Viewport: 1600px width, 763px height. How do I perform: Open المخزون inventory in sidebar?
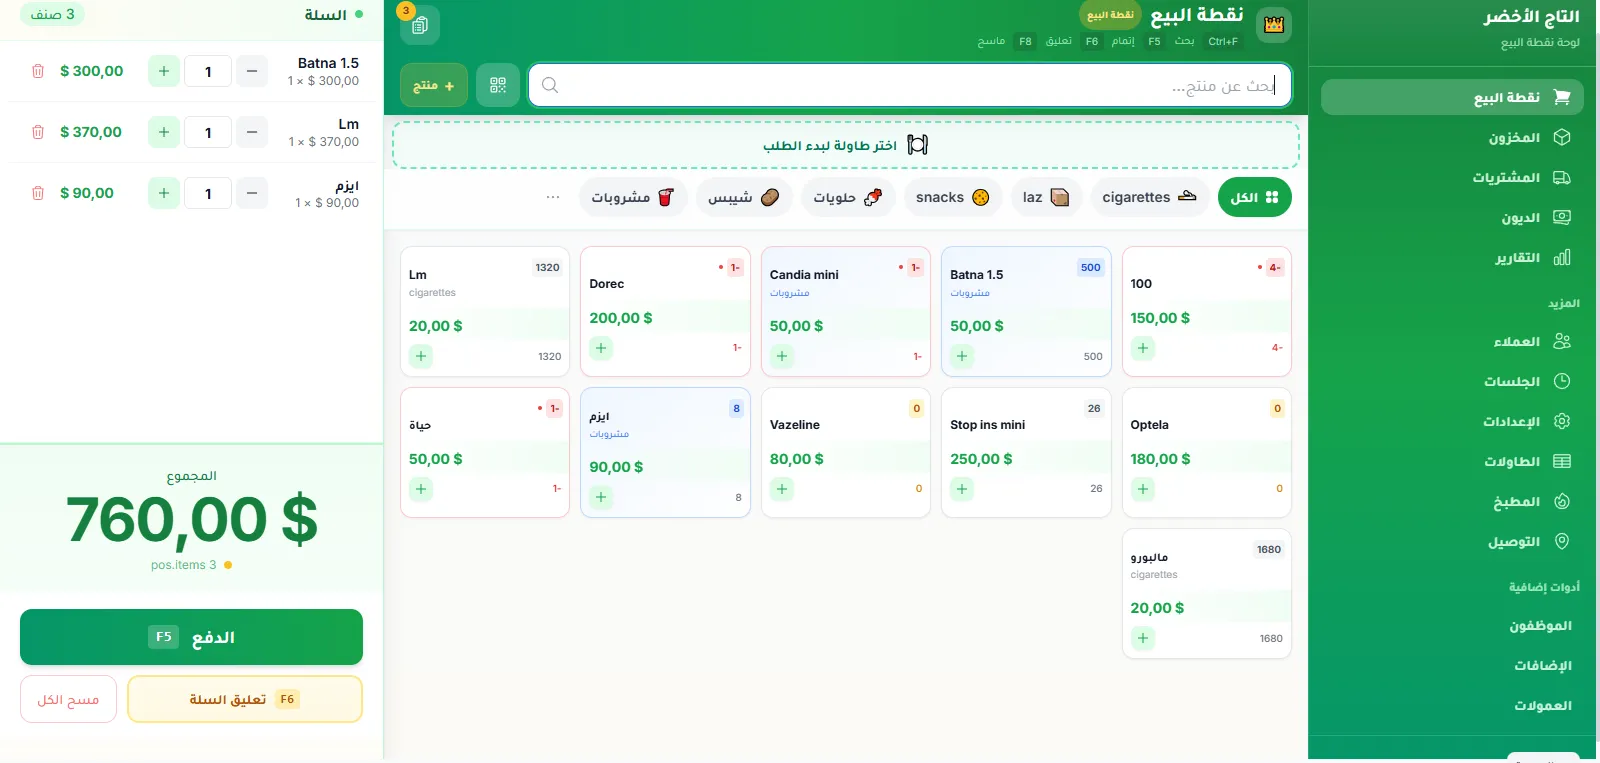click(1452, 137)
